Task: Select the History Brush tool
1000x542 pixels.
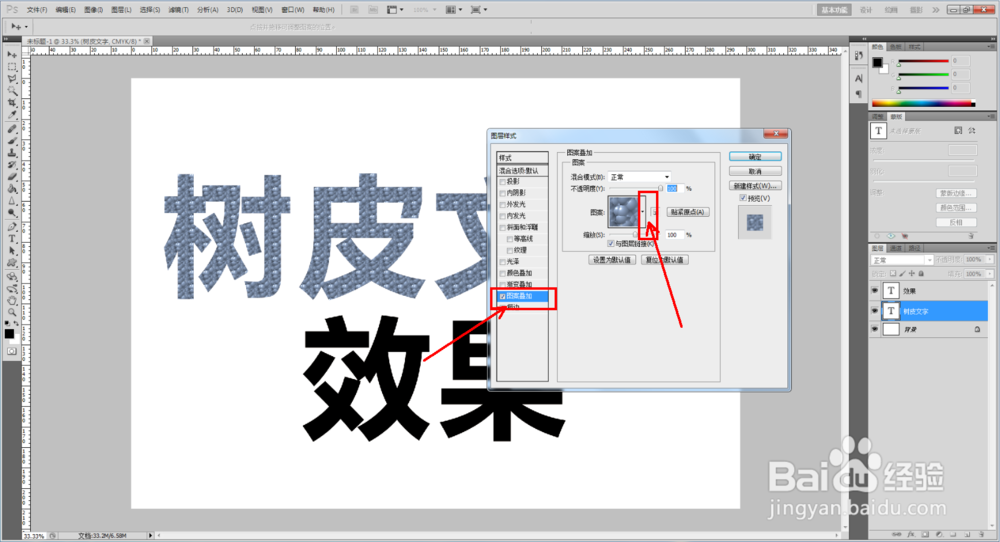Action: (x=12, y=165)
